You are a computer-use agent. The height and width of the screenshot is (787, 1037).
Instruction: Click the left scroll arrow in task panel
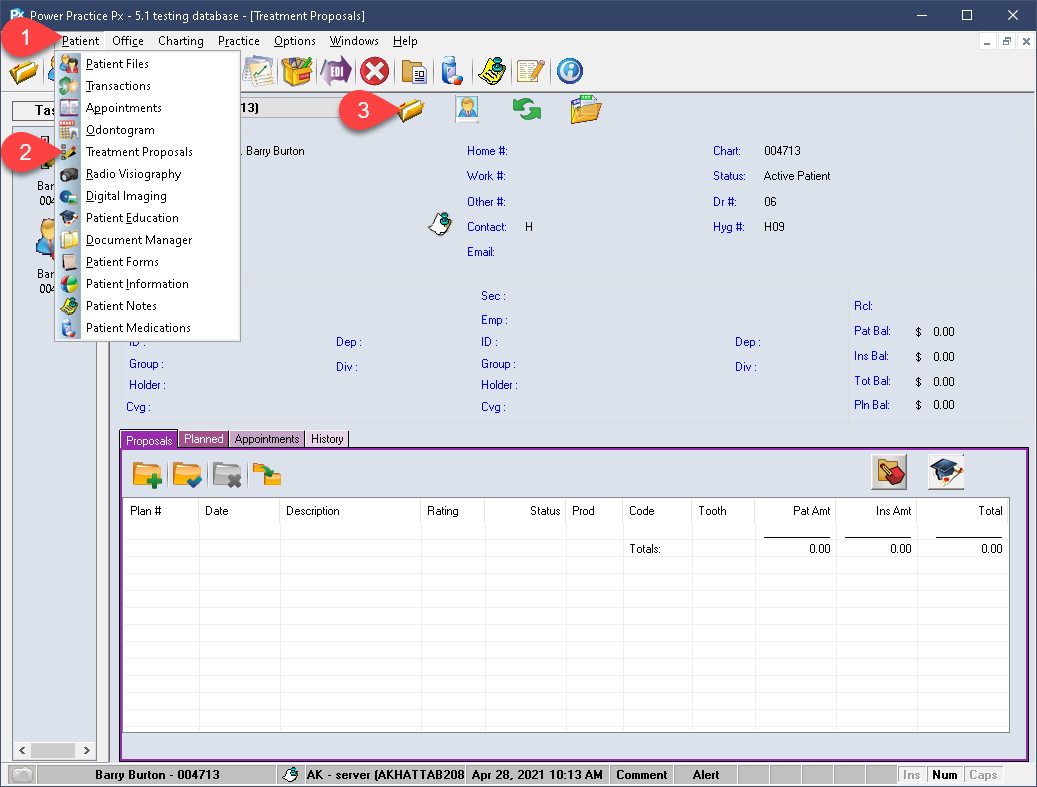pyautogui.click(x=22, y=750)
